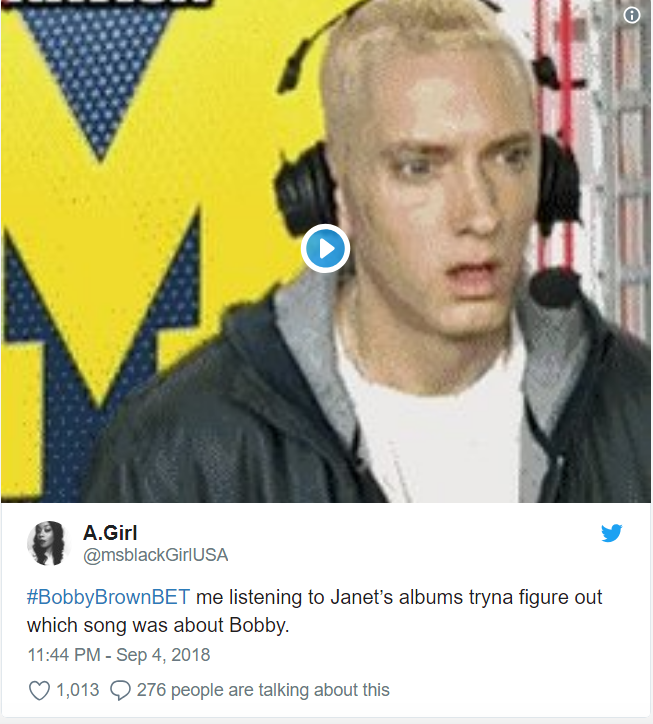Visit the @msblackGirlUSA handle link

pyautogui.click(x=155, y=555)
